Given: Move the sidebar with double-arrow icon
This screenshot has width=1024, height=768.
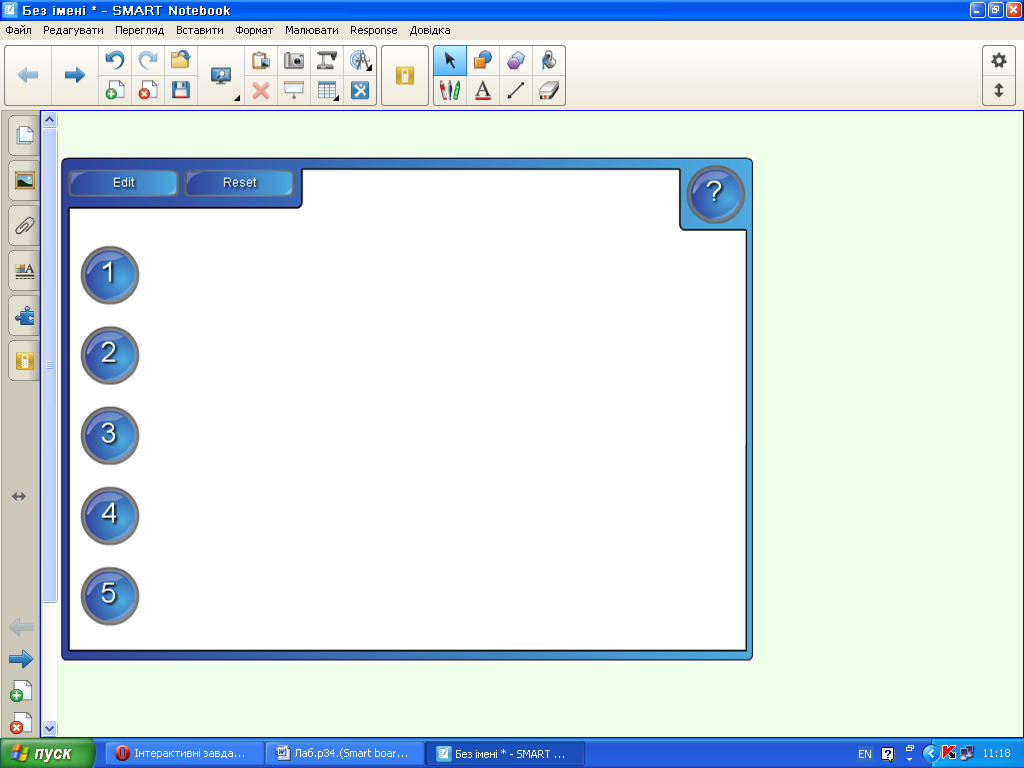Looking at the screenshot, I should pyautogui.click(x=19, y=497).
